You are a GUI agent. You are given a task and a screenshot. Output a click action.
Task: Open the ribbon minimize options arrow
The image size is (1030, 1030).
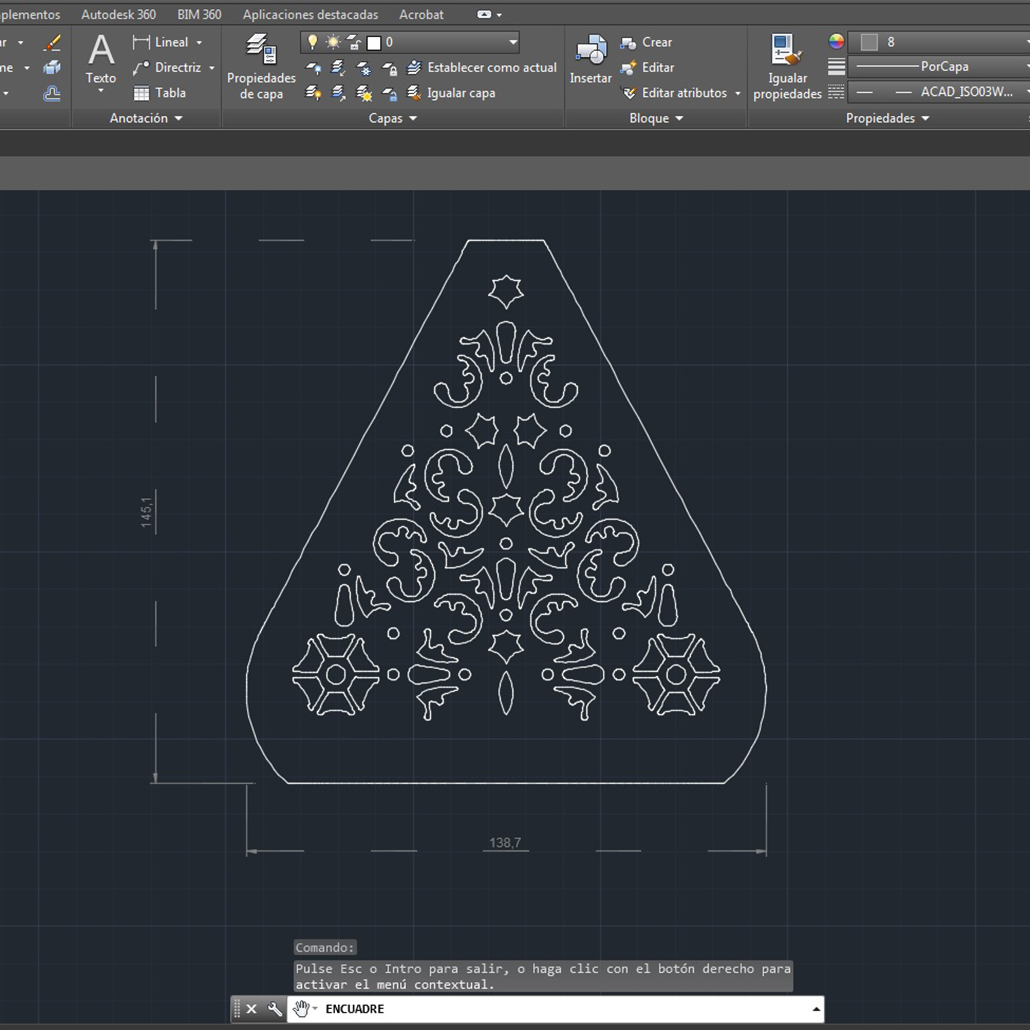click(x=499, y=14)
